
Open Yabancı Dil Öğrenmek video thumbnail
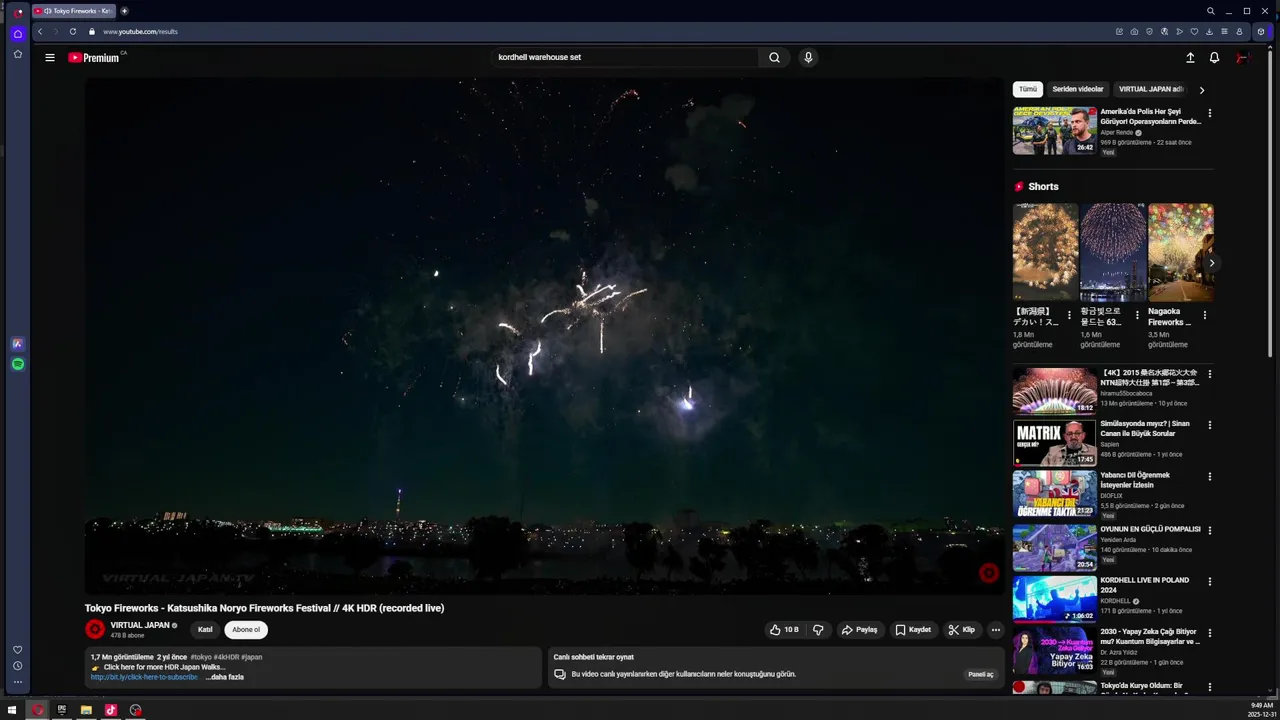pos(1055,495)
